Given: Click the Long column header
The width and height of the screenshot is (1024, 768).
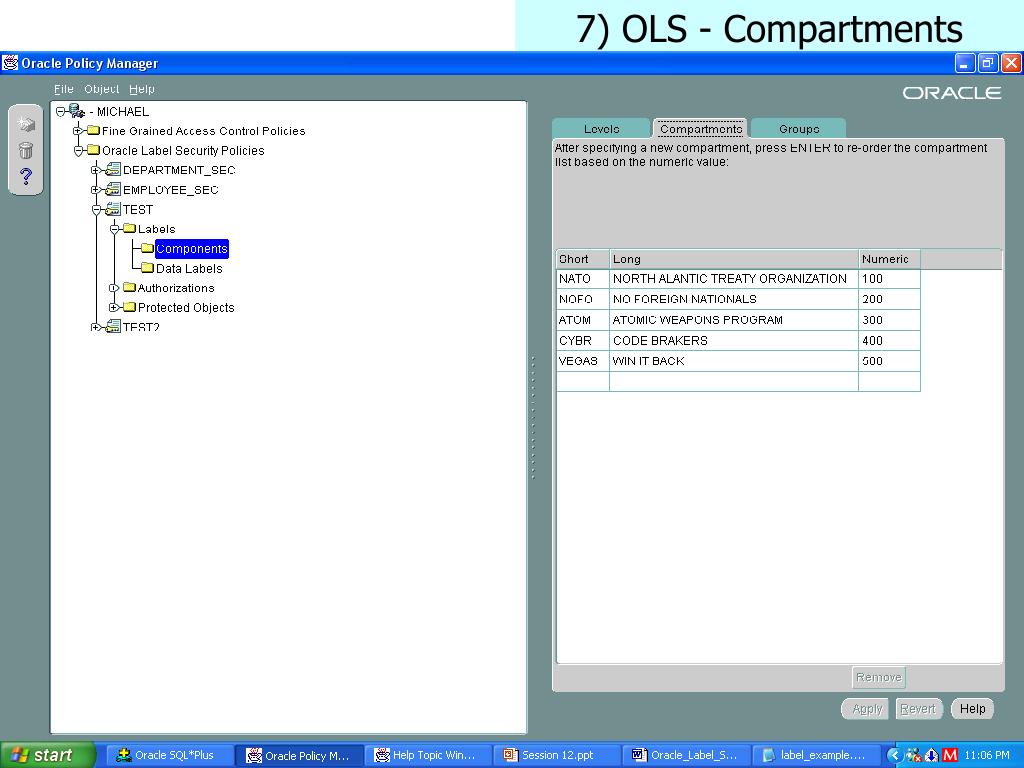Looking at the screenshot, I should tap(733, 259).
